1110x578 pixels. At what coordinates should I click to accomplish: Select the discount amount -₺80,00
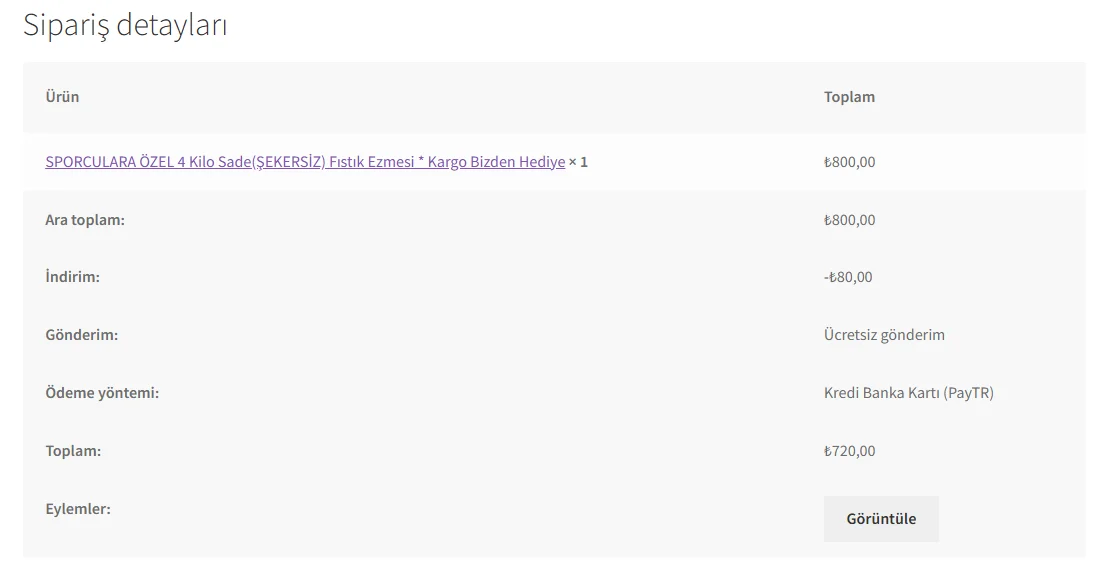tap(848, 277)
